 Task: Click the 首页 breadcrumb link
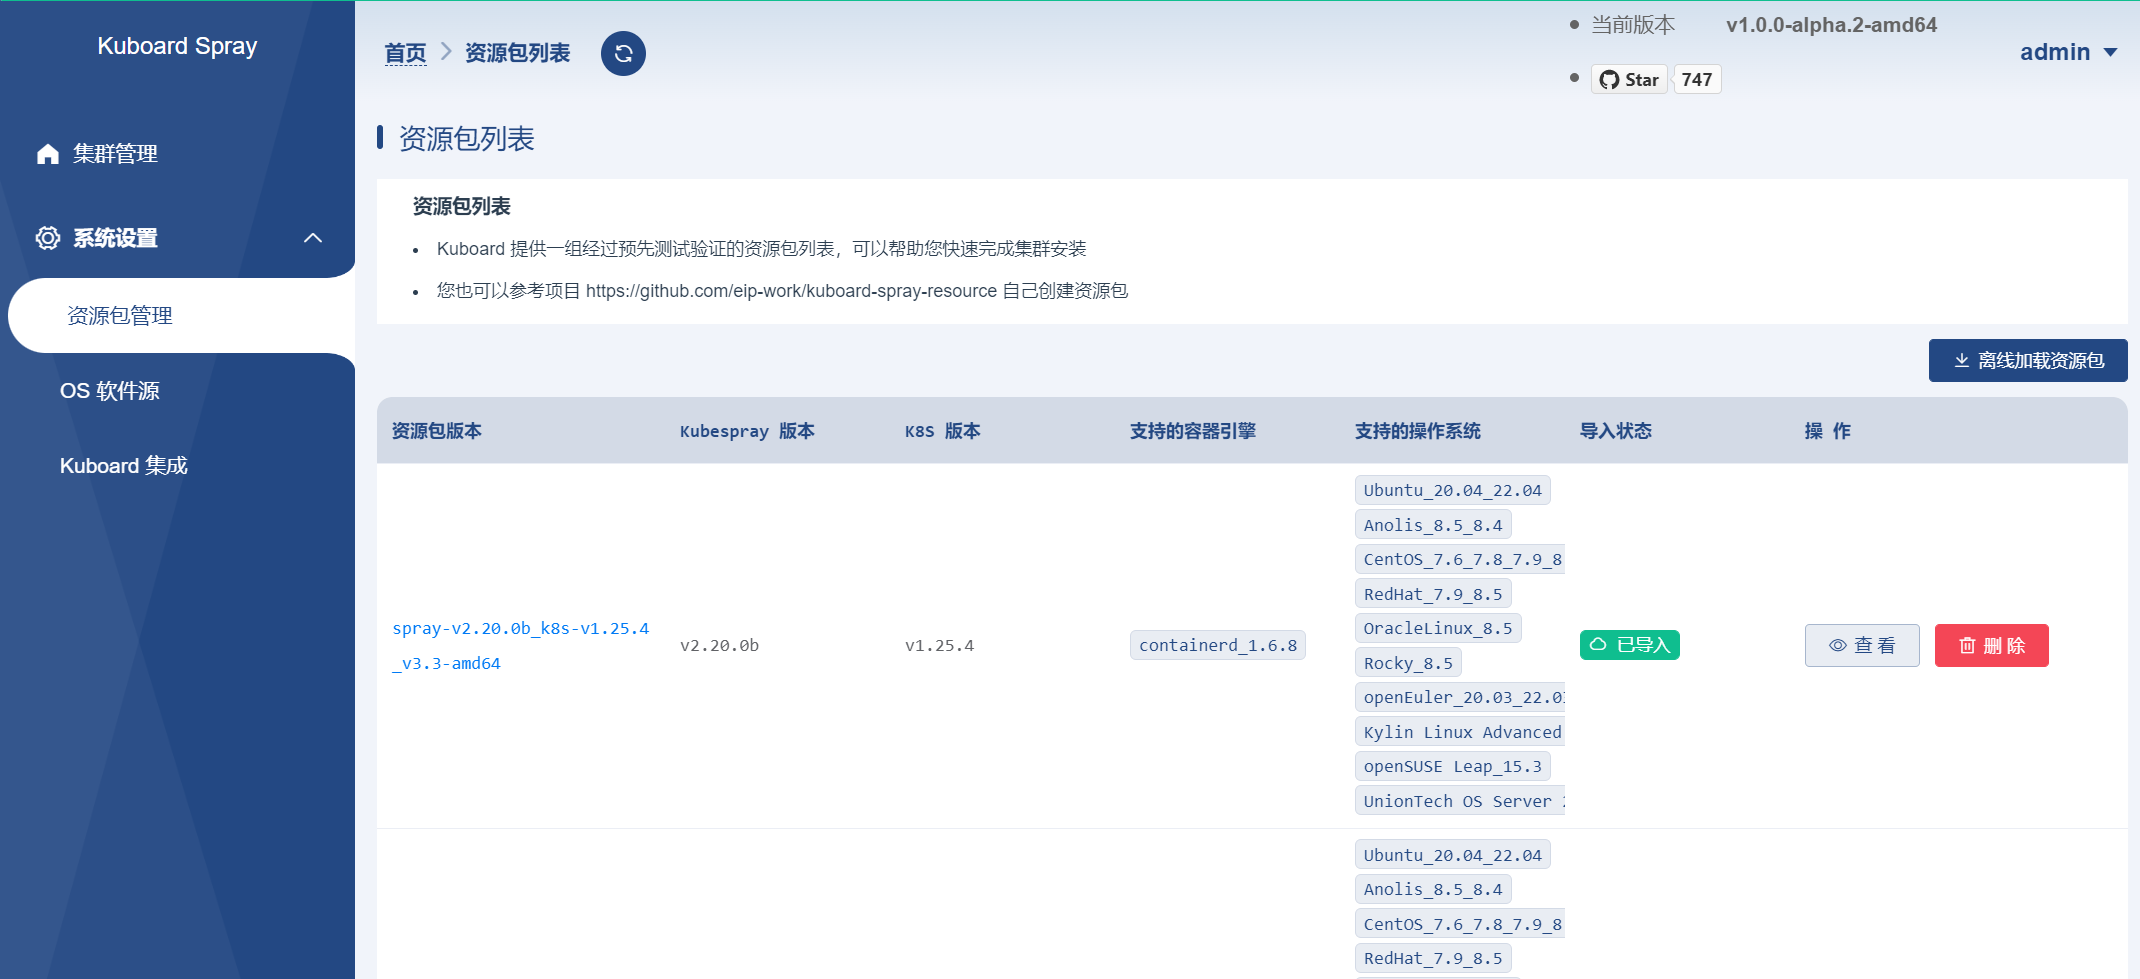(405, 53)
